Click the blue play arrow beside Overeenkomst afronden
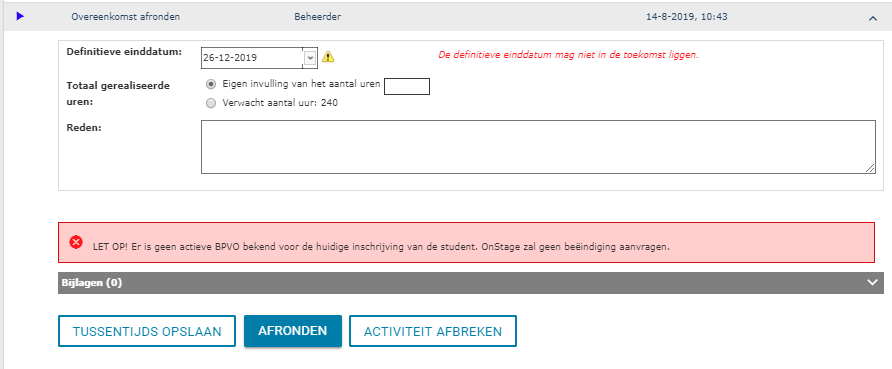892x369 pixels. pyautogui.click(x=20, y=16)
